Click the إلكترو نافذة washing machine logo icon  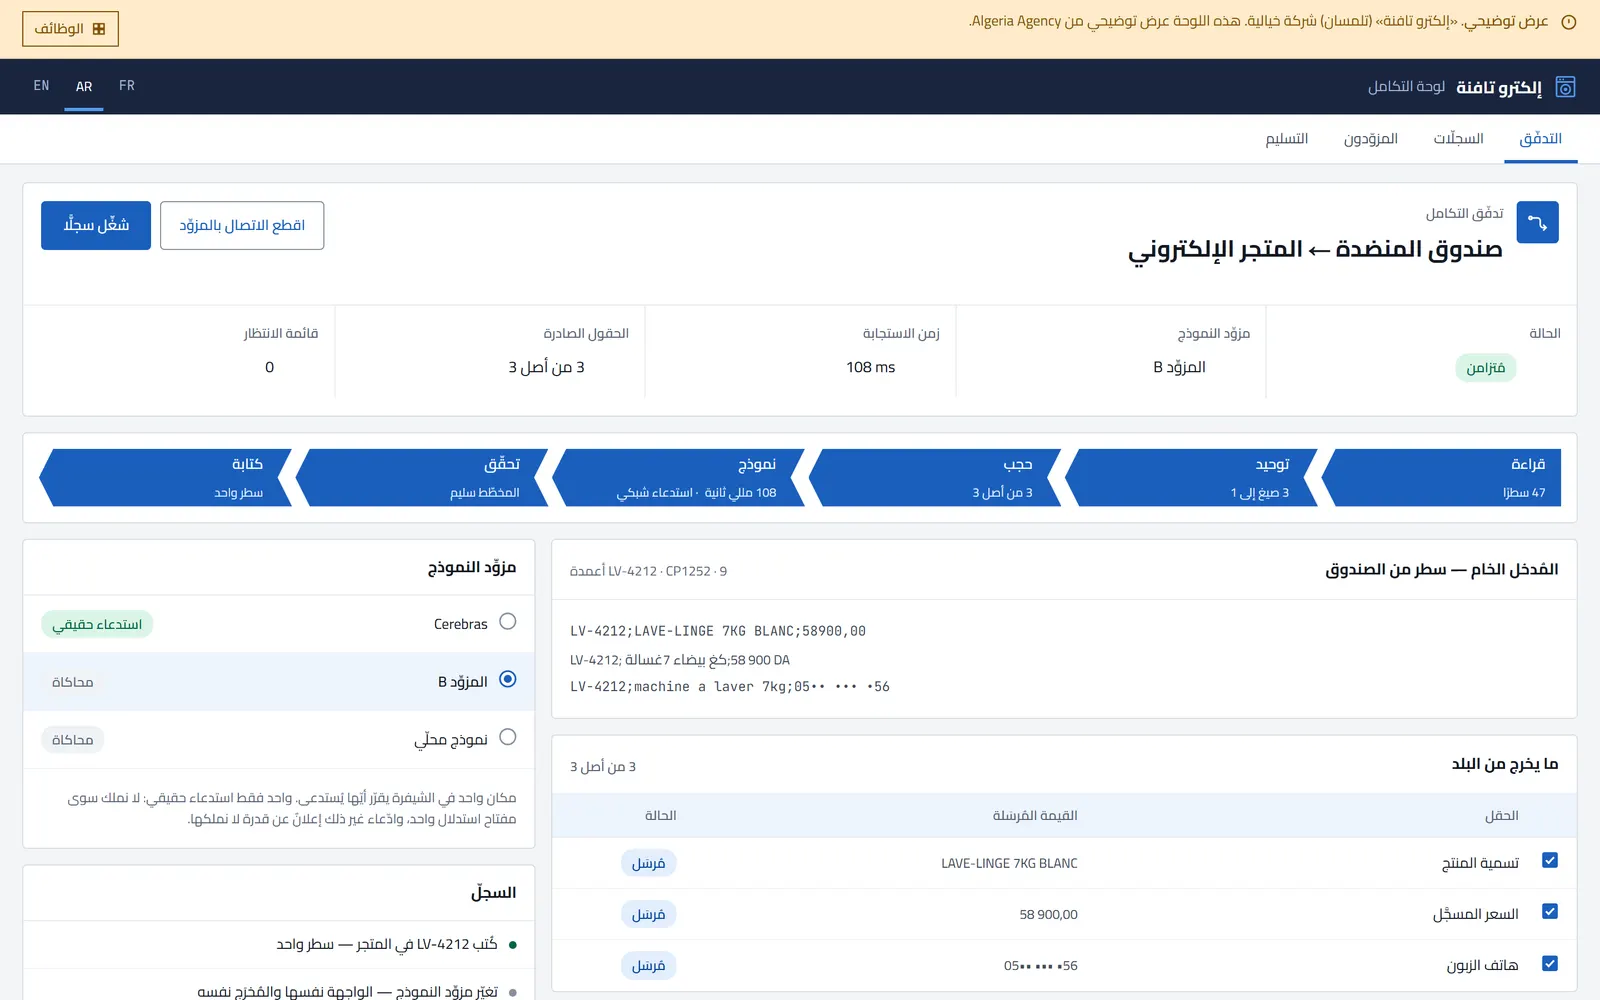pyautogui.click(x=1565, y=87)
